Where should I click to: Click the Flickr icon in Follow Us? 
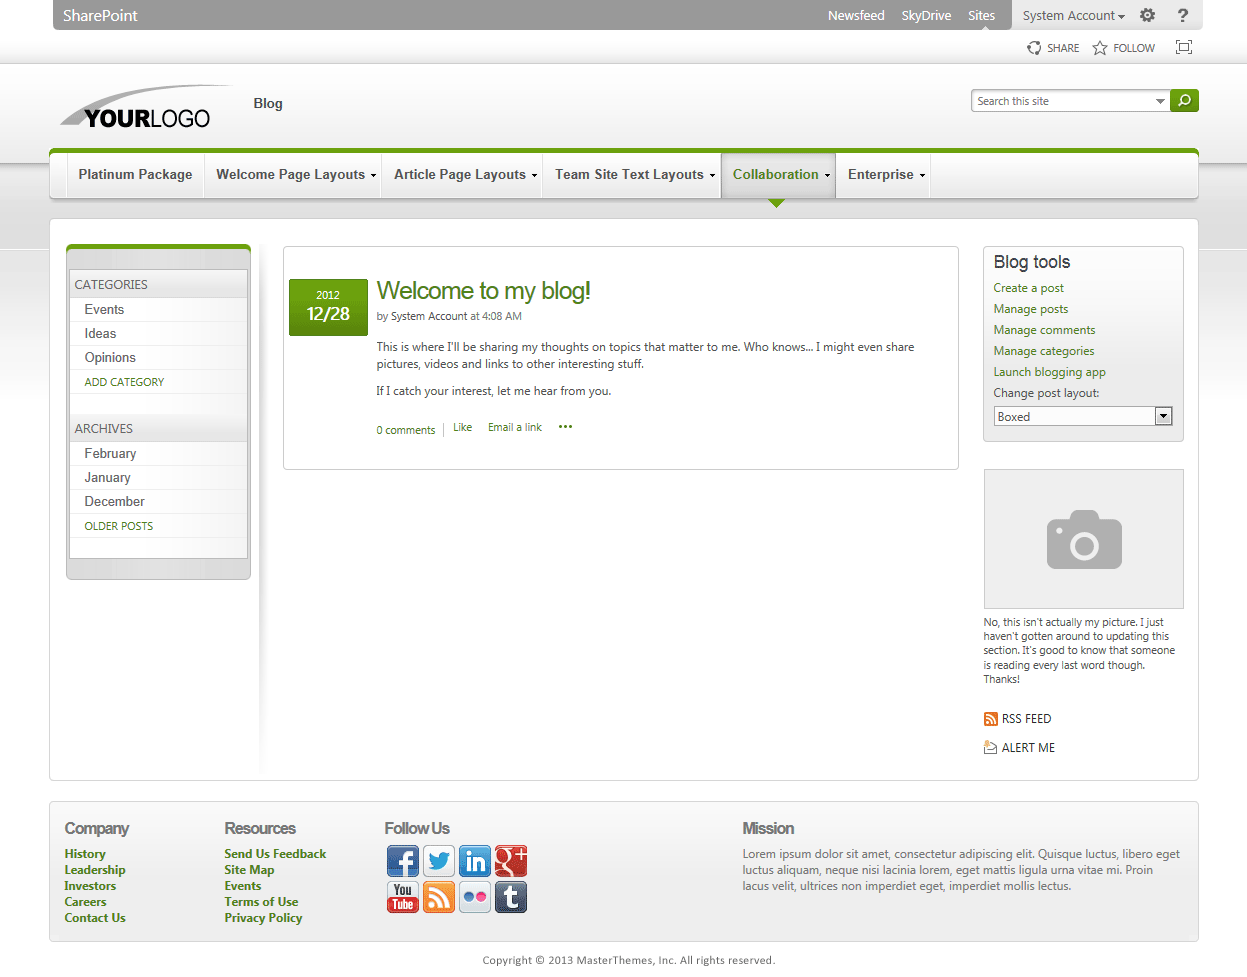click(475, 897)
